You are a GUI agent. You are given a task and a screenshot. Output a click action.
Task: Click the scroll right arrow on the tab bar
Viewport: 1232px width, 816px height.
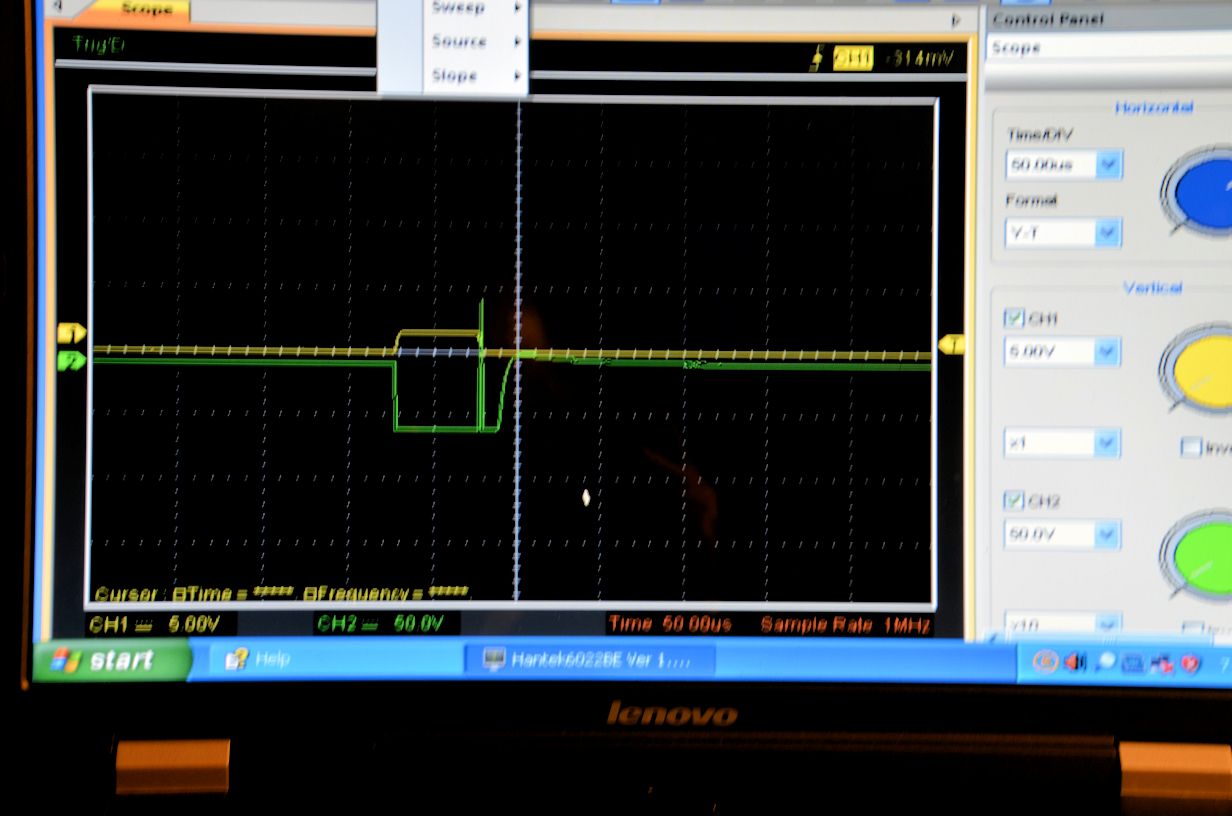tap(955, 20)
